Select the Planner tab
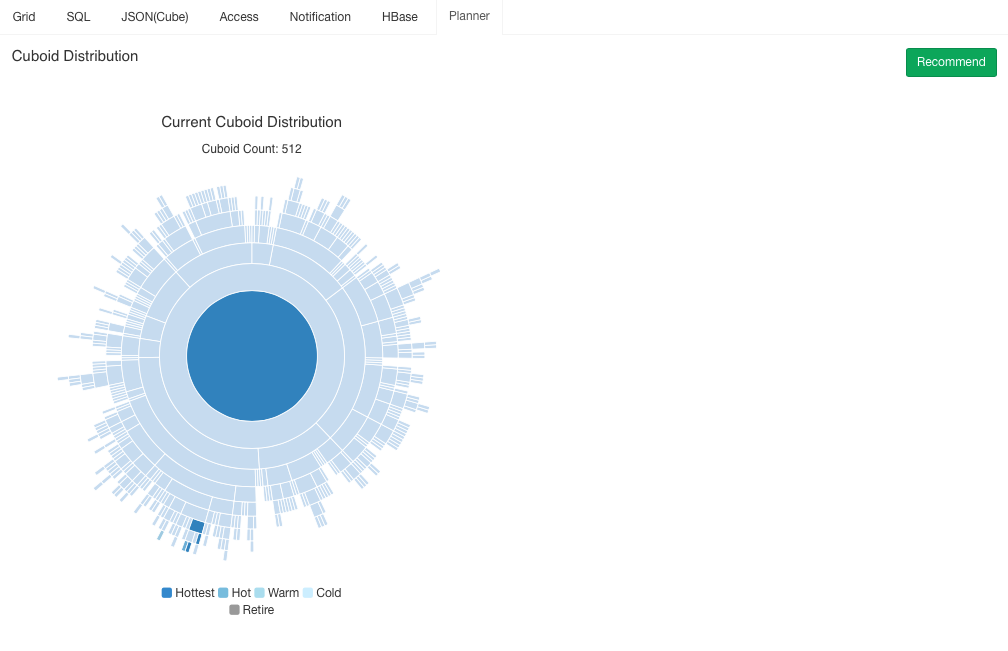1008x651 pixels. click(x=469, y=16)
